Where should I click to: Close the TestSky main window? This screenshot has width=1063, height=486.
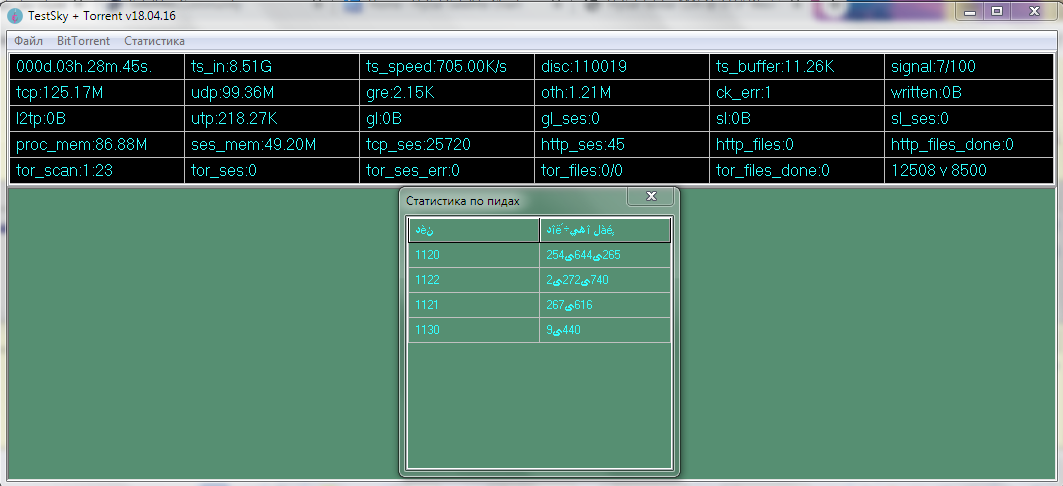click(1034, 11)
